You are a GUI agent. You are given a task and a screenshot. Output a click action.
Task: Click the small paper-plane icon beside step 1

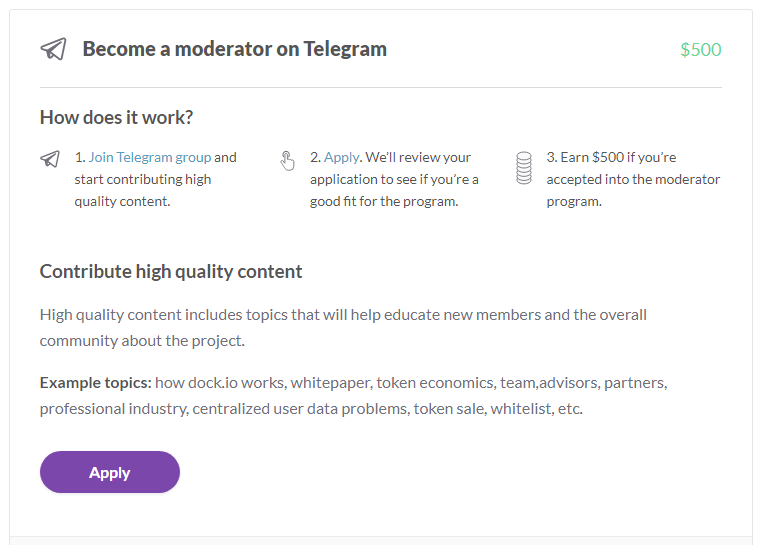[50, 159]
